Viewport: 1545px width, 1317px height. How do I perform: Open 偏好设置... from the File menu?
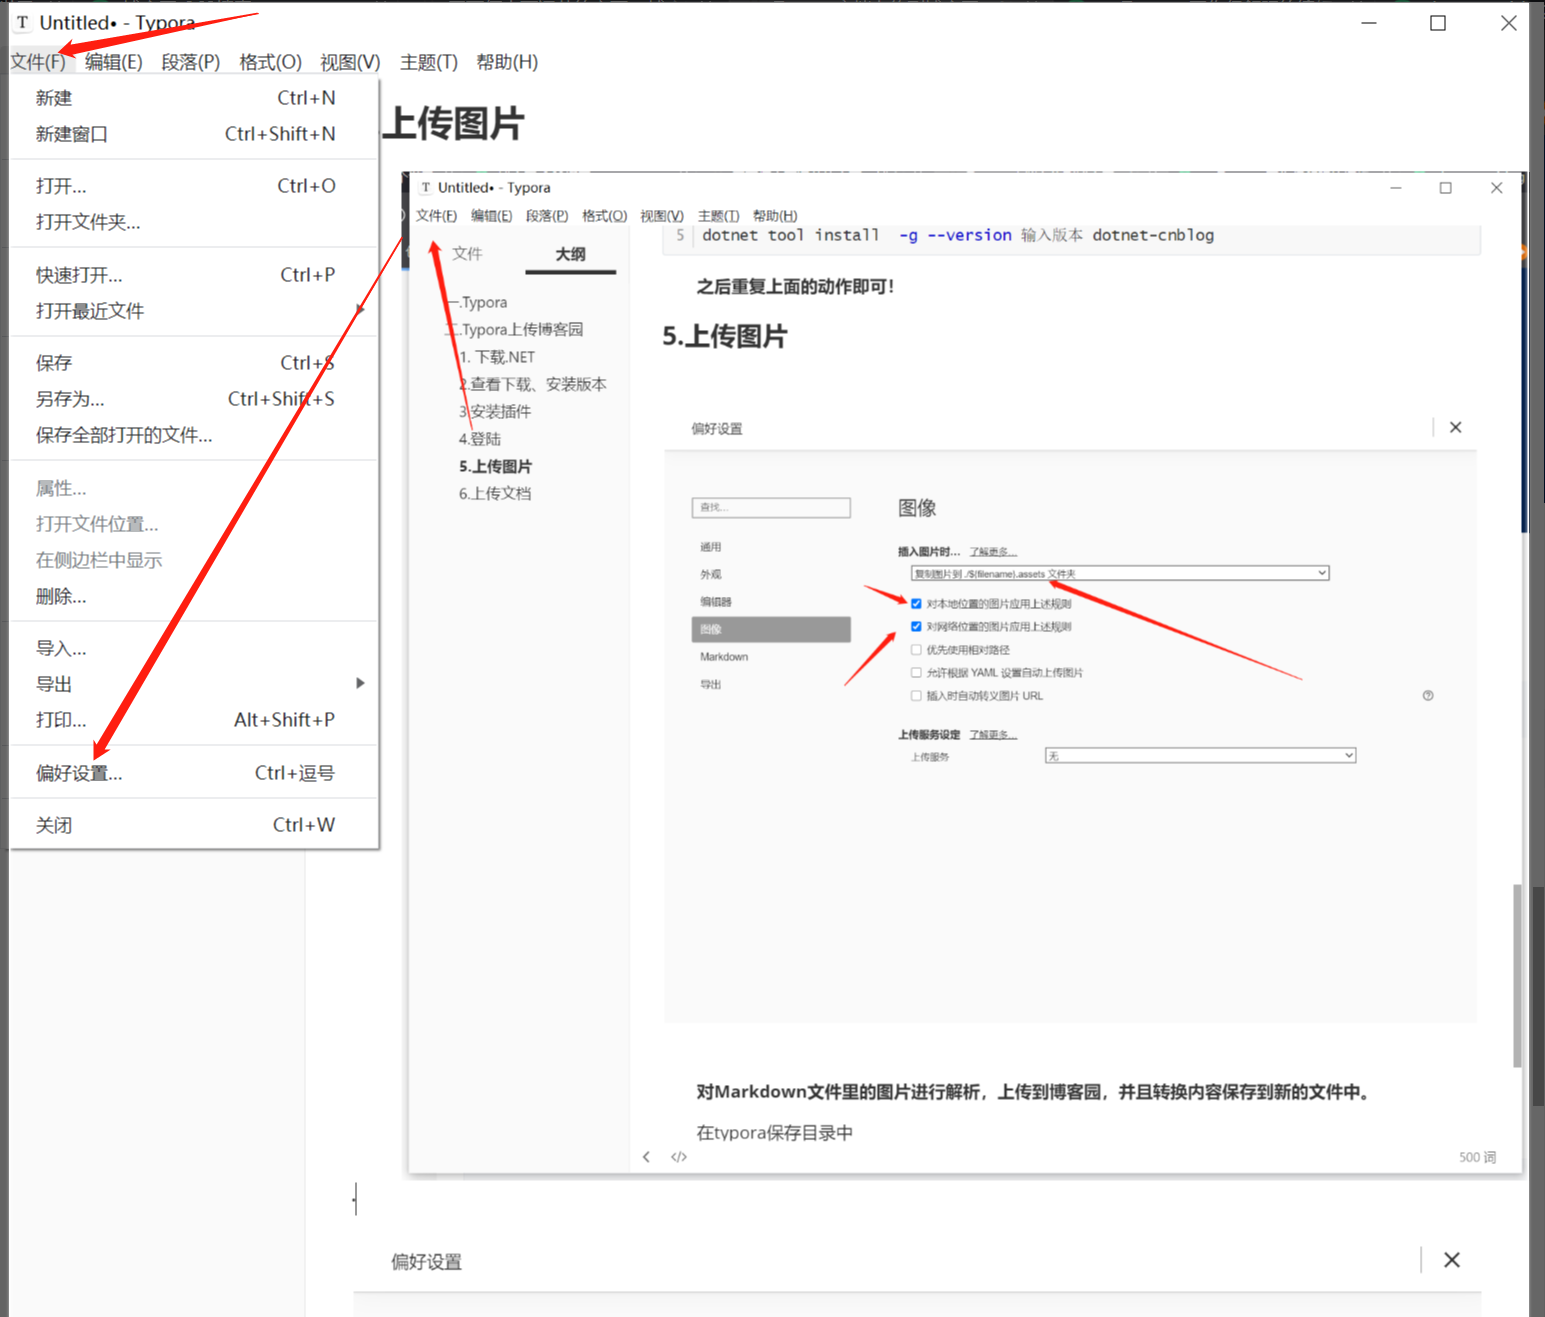tap(193, 773)
